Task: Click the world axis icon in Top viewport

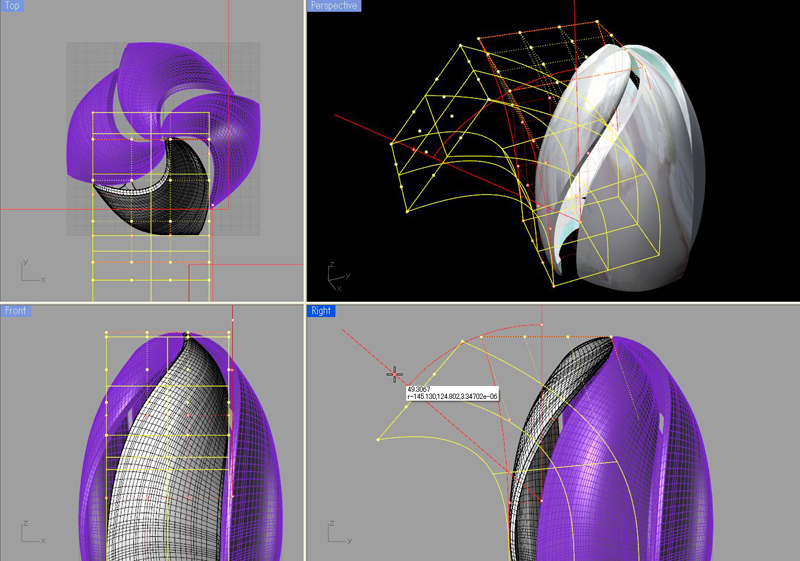Action: [x=30, y=270]
